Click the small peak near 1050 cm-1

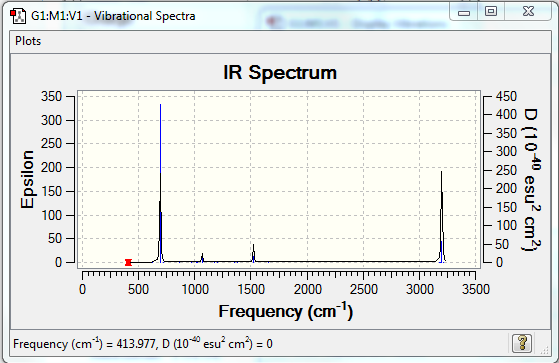tap(202, 258)
